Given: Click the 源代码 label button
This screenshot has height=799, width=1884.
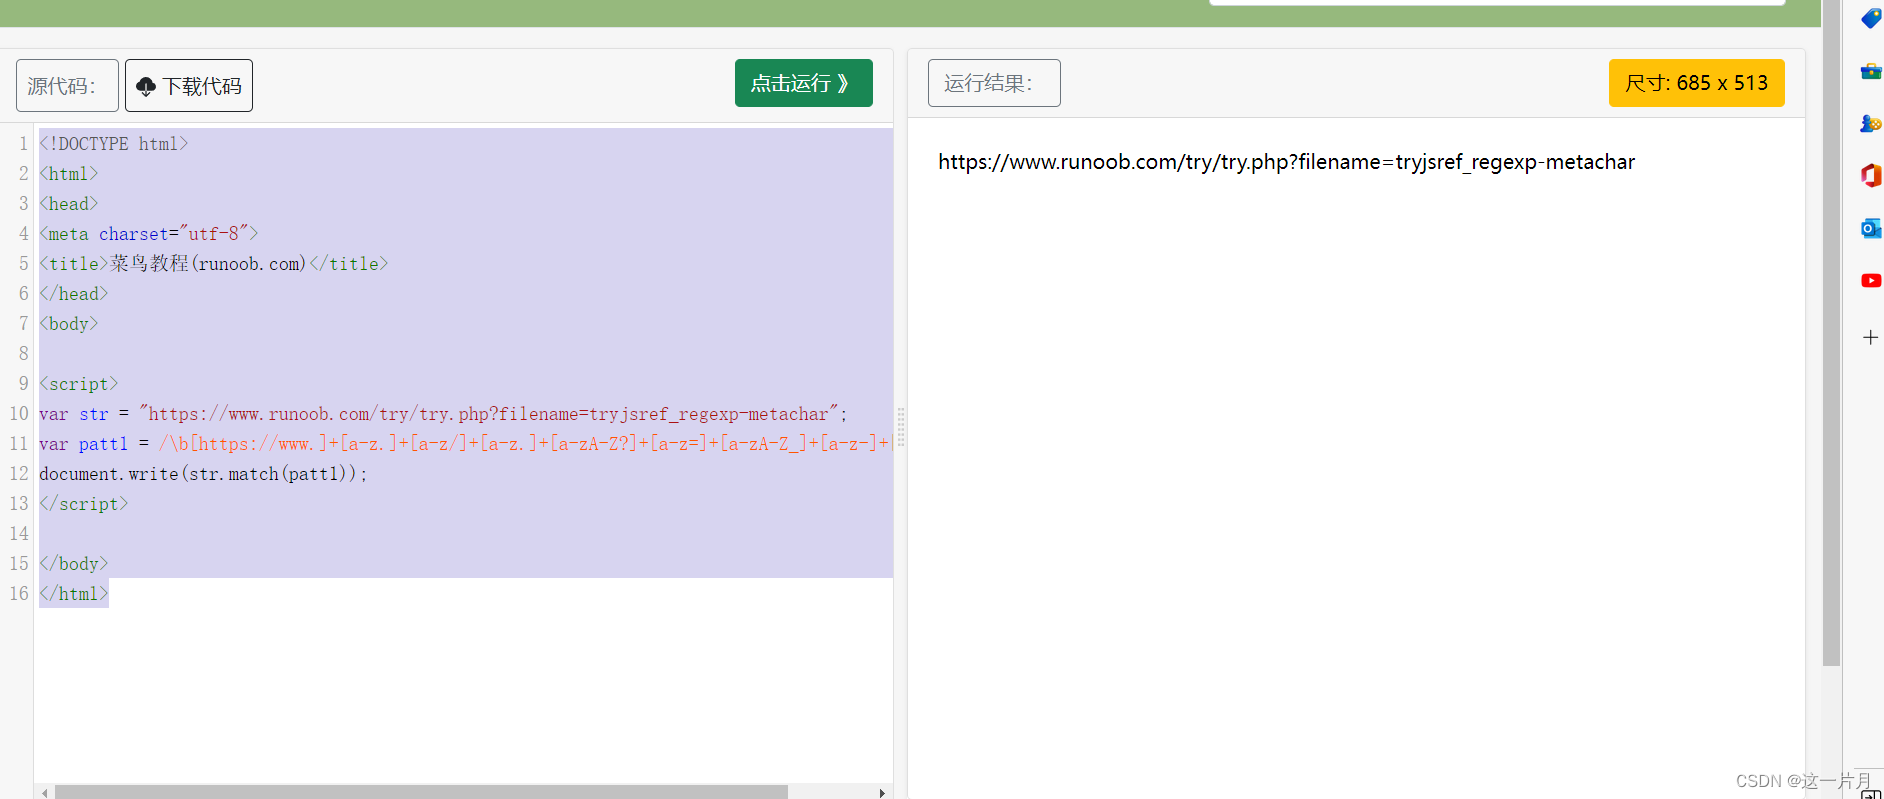Looking at the screenshot, I should point(67,86).
